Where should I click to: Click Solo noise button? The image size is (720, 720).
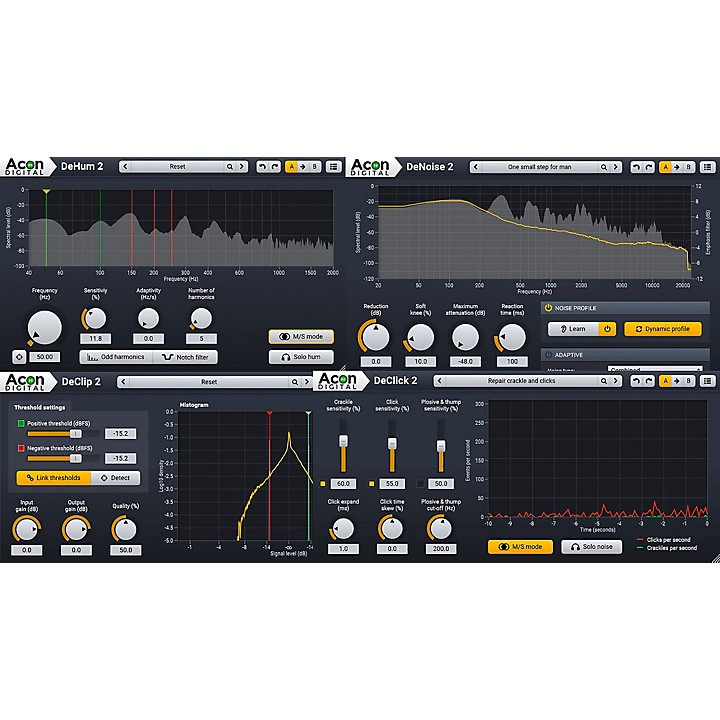point(592,547)
